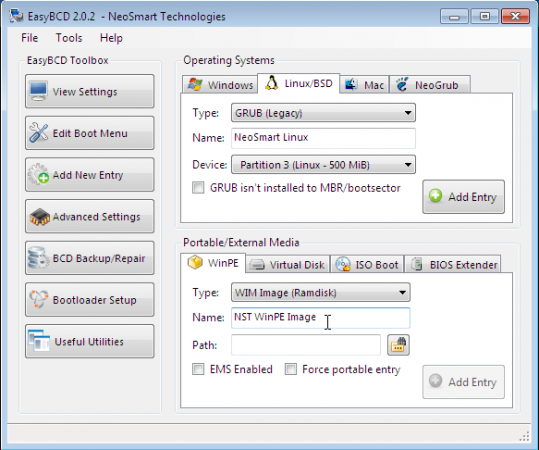
Task: Switch to the NeoGrub tab
Action: [x=429, y=85]
